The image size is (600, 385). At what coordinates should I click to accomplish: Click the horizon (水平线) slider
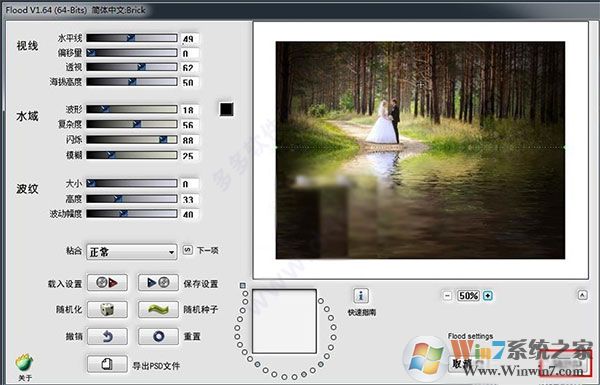(132, 38)
